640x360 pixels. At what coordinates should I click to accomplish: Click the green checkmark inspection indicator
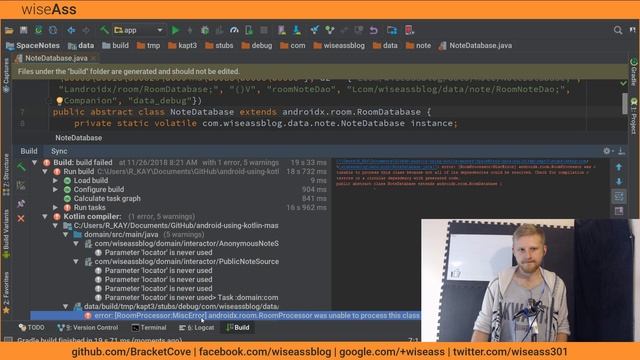point(623,83)
